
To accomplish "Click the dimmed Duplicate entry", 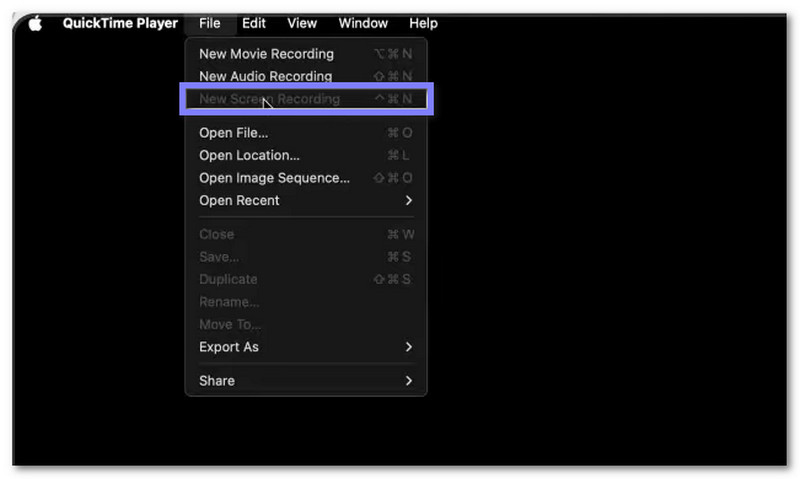I will [x=306, y=279].
